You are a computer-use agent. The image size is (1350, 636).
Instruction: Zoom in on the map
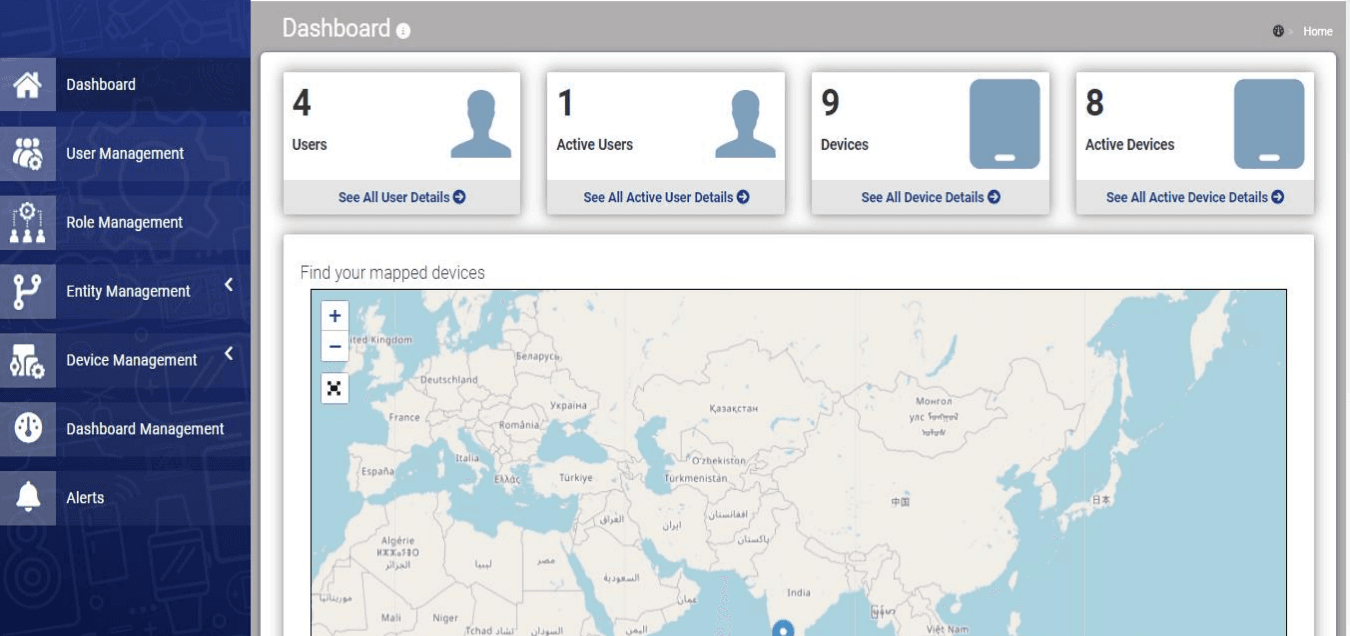point(334,316)
